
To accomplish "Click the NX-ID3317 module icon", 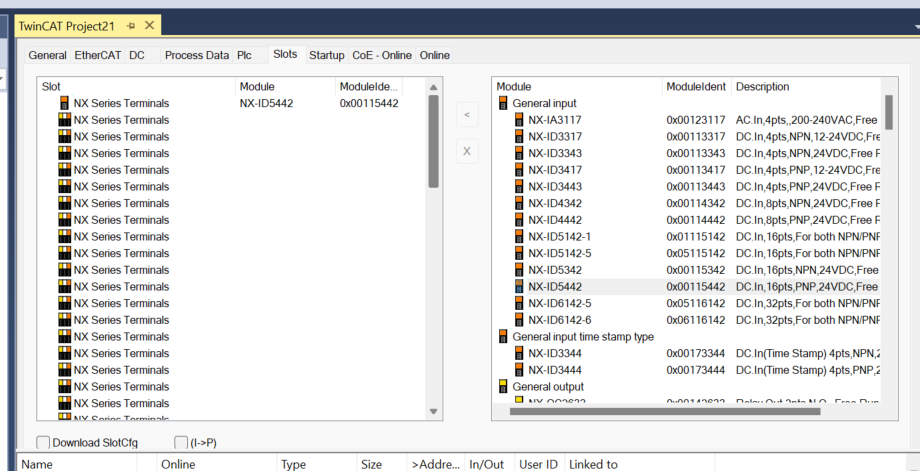I will click(519, 137).
